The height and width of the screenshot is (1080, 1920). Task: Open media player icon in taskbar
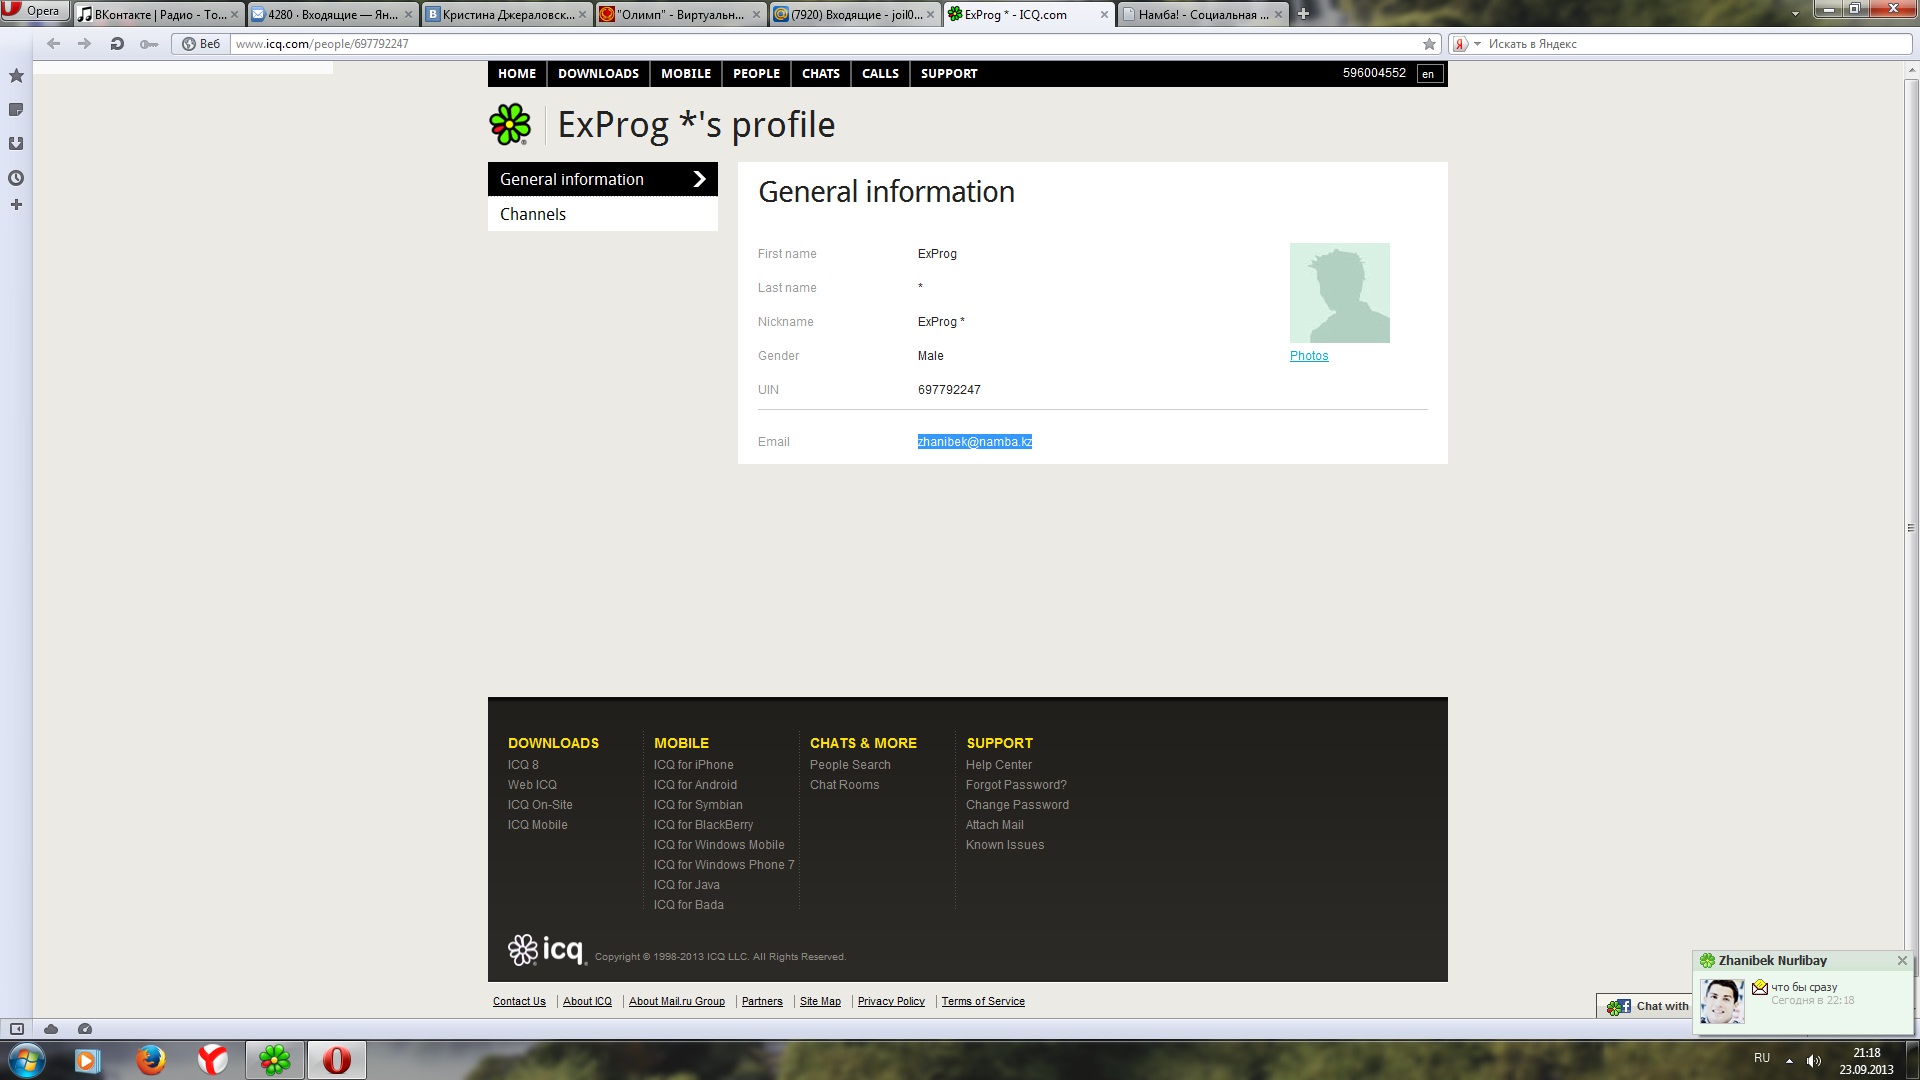click(x=88, y=1060)
